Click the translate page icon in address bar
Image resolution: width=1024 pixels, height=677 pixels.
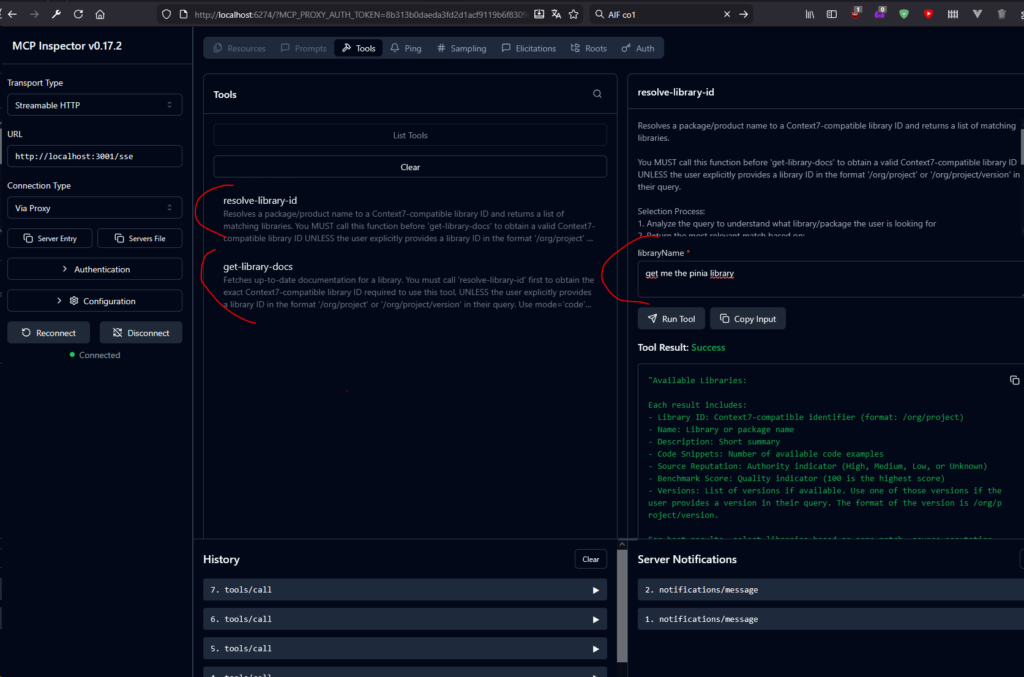coord(556,15)
